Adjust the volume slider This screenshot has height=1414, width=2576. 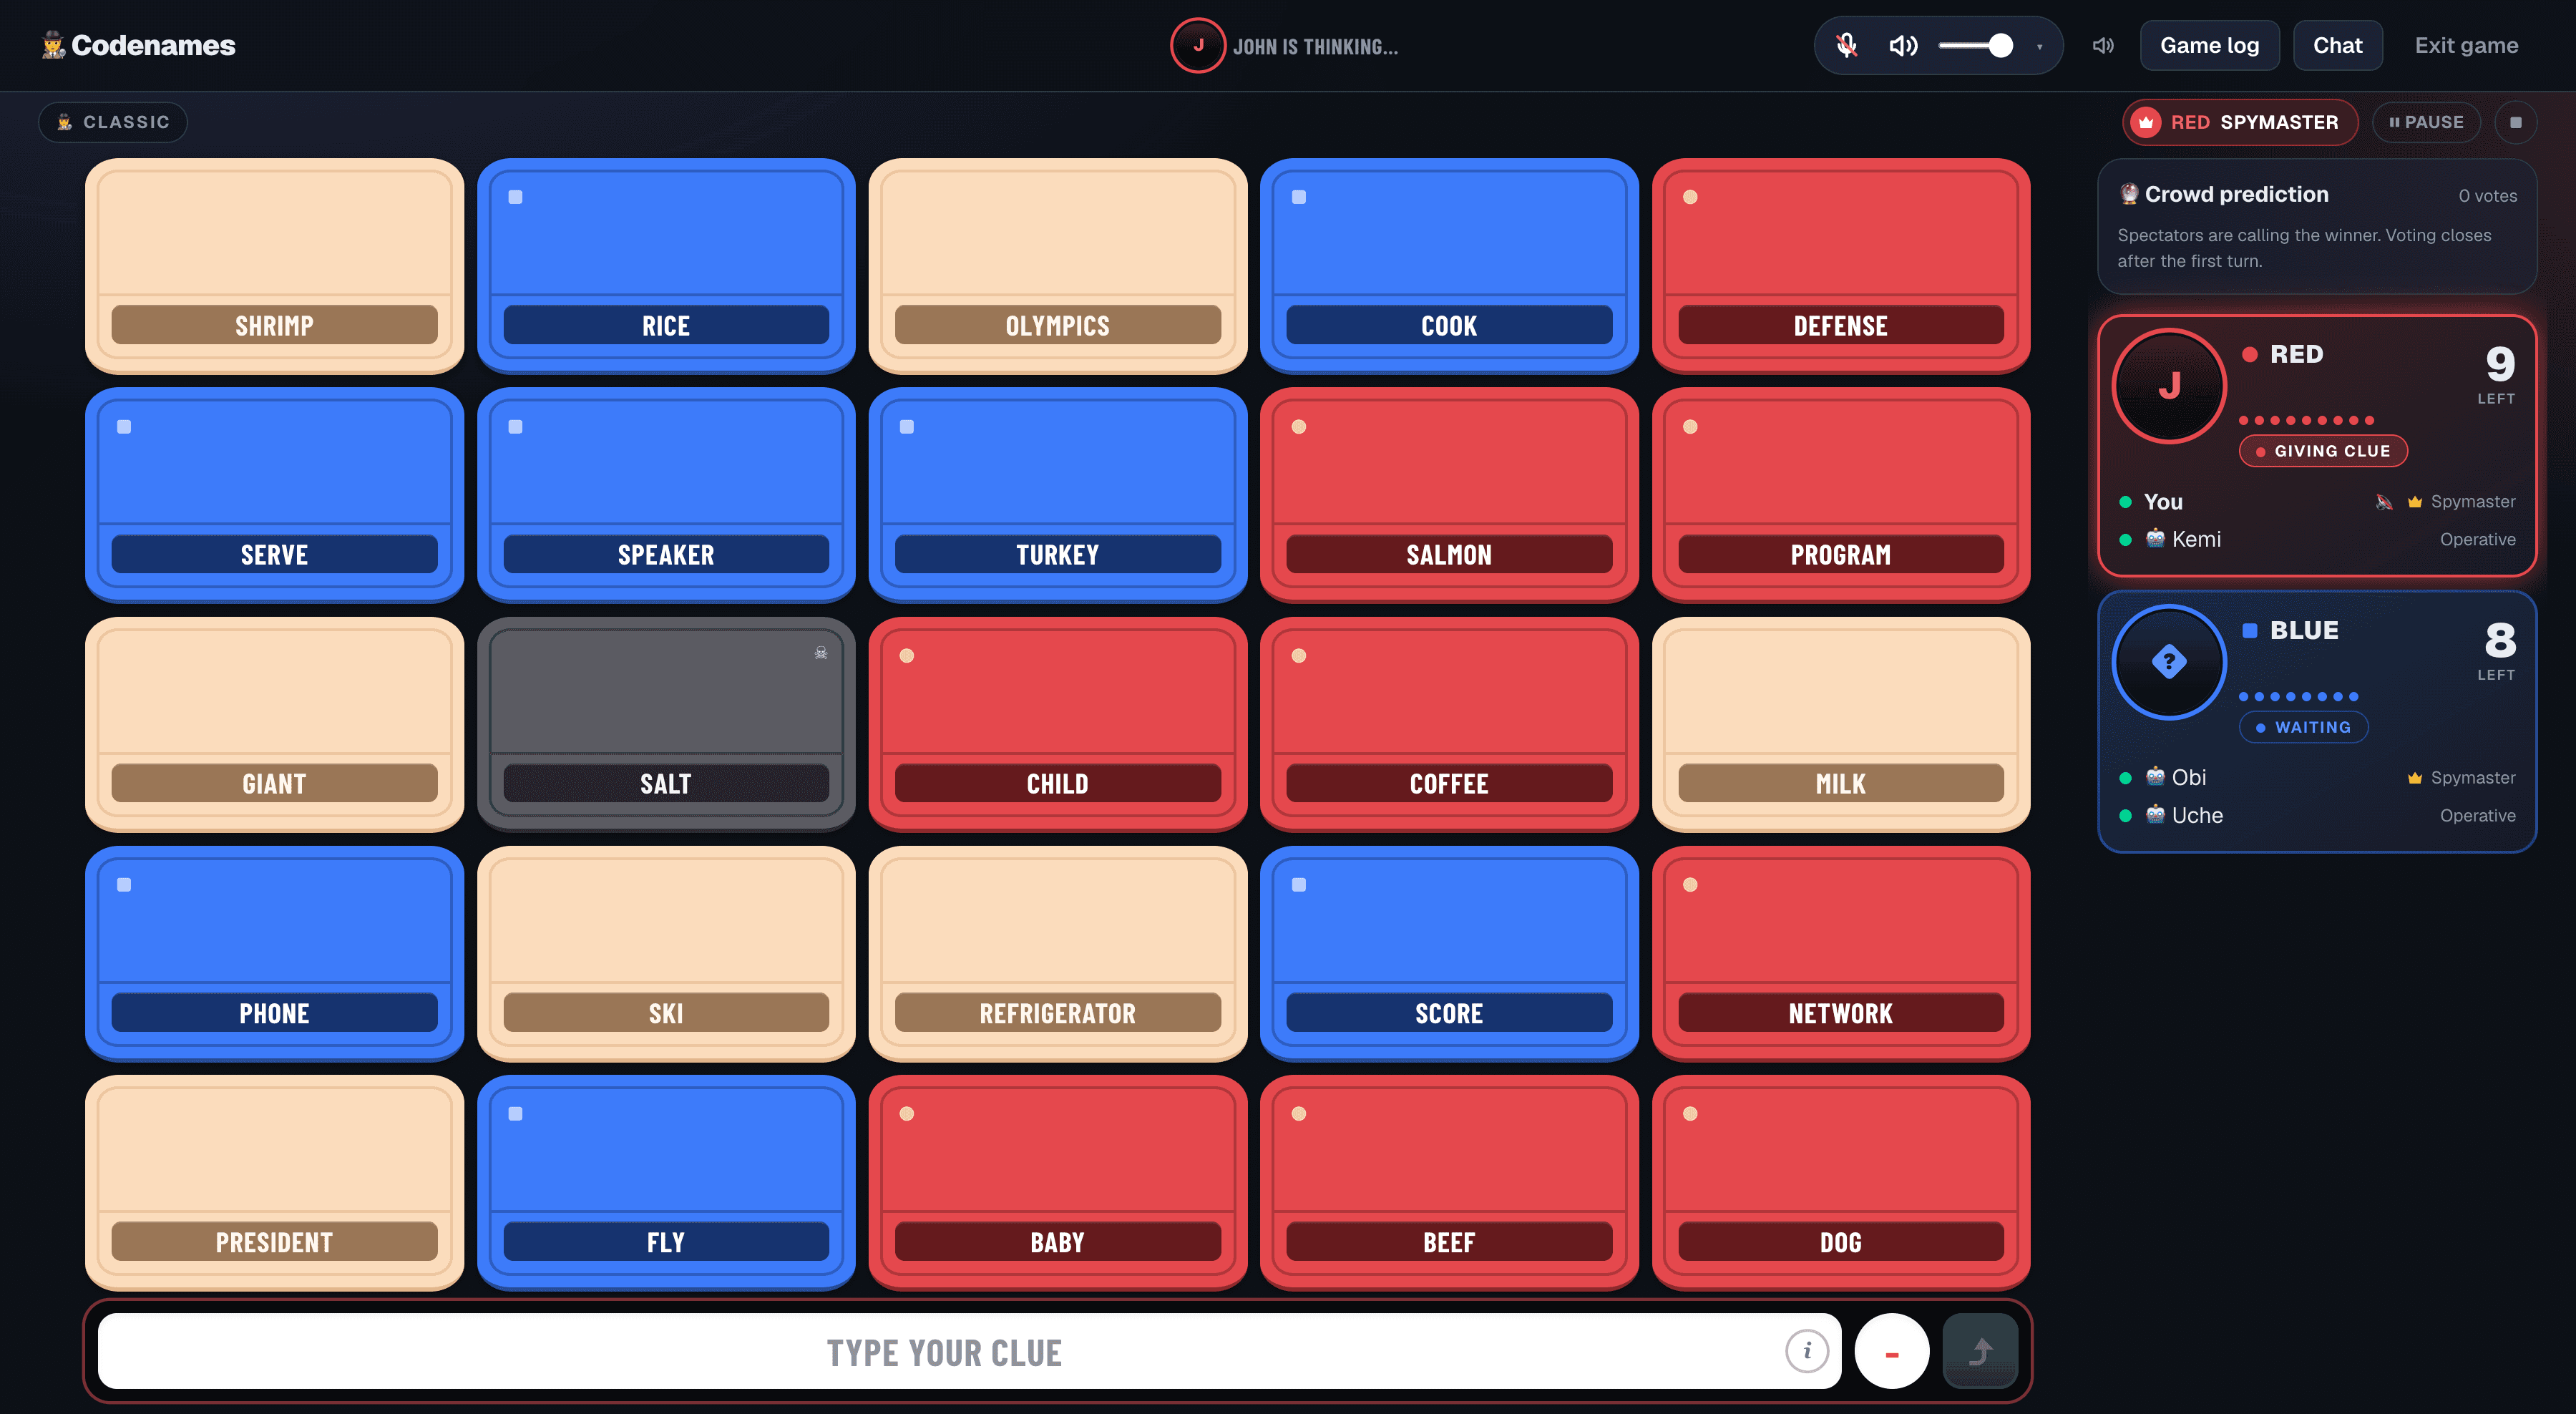[1976, 45]
